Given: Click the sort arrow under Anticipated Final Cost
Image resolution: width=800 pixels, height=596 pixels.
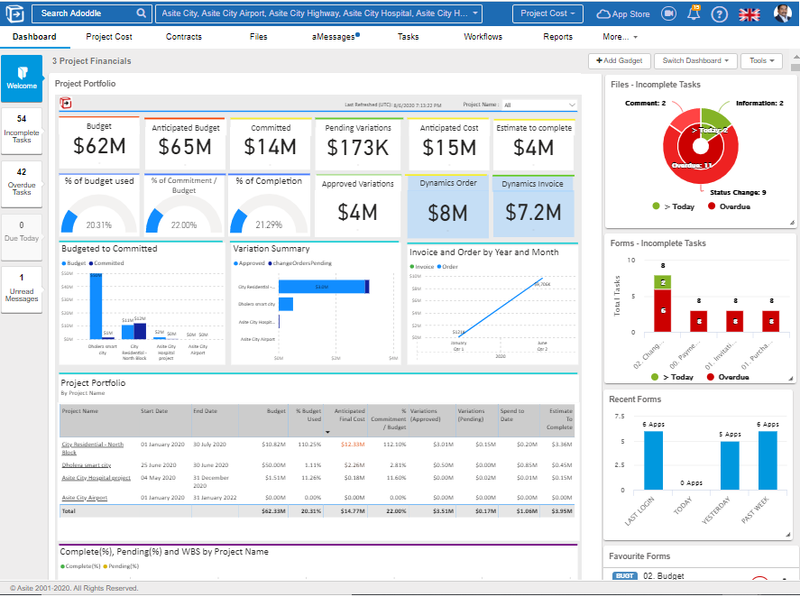Looking at the screenshot, I should pyautogui.click(x=328, y=432).
